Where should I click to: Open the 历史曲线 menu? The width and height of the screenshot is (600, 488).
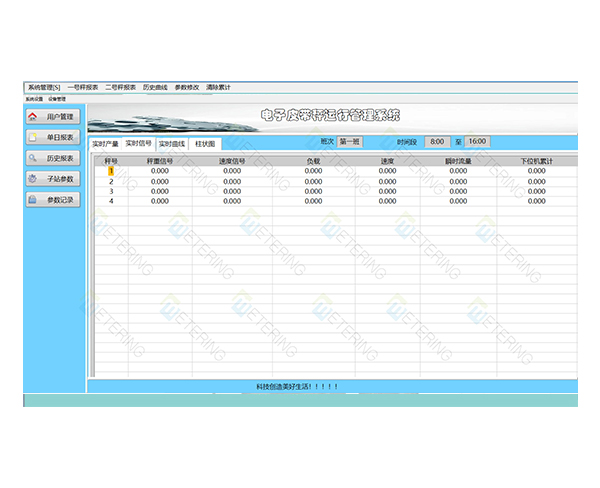point(155,87)
